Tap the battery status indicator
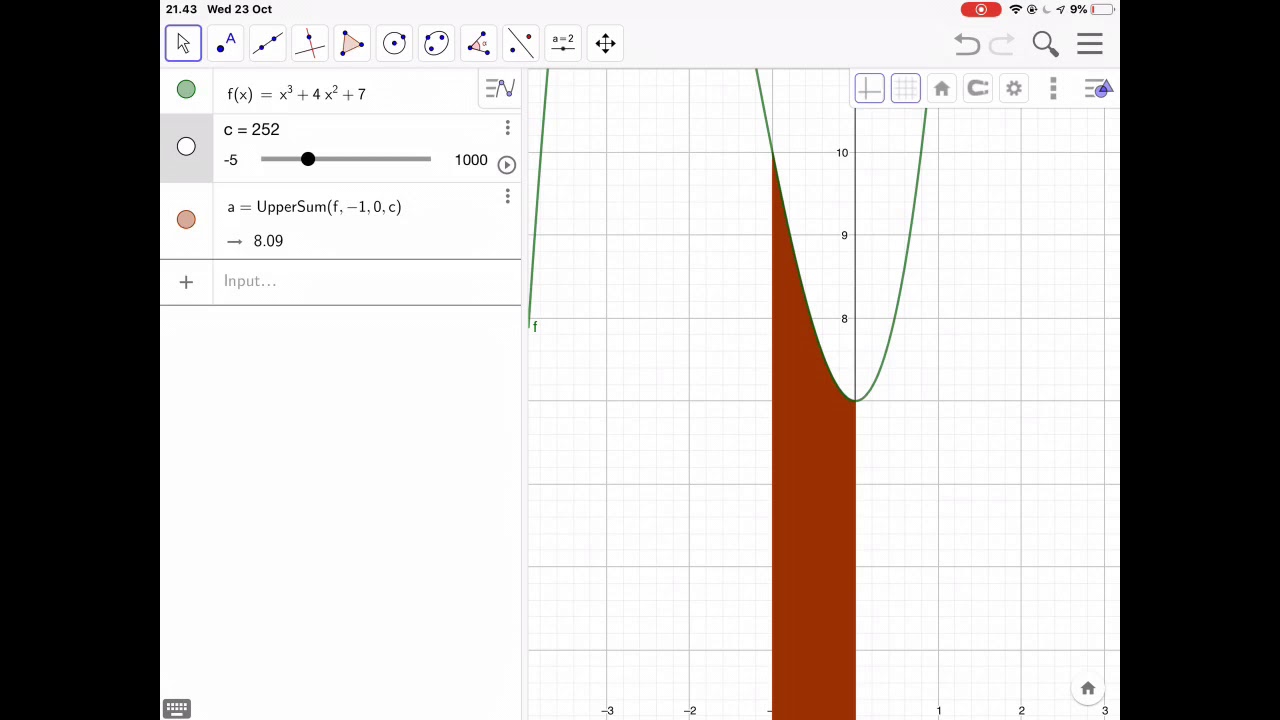 [1103, 9]
